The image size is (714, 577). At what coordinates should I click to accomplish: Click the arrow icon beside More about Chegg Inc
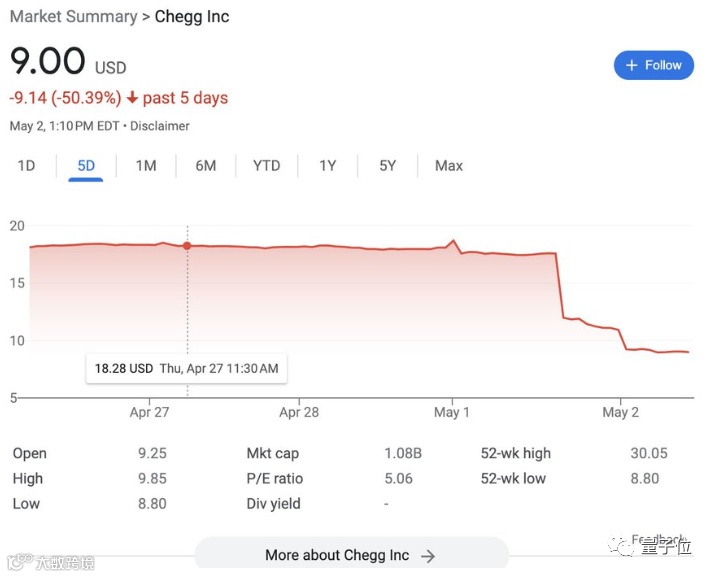click(428, 556)
